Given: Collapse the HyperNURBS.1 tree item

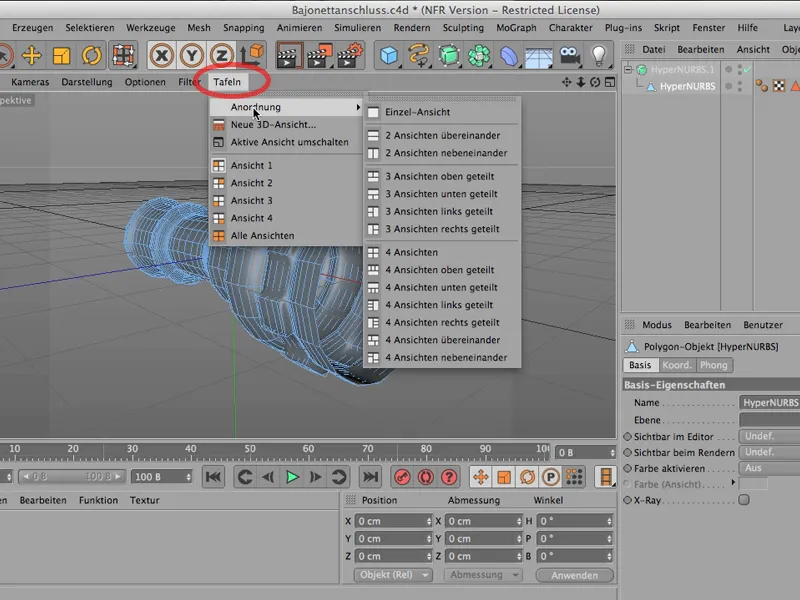Looking at the screenshot, I should pyautogui.click(x=628, y=70).
